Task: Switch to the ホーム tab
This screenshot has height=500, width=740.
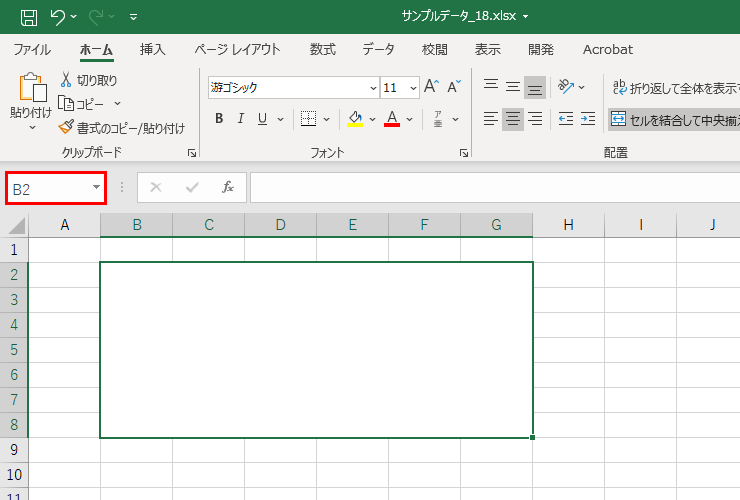Action: pos(96,50)
